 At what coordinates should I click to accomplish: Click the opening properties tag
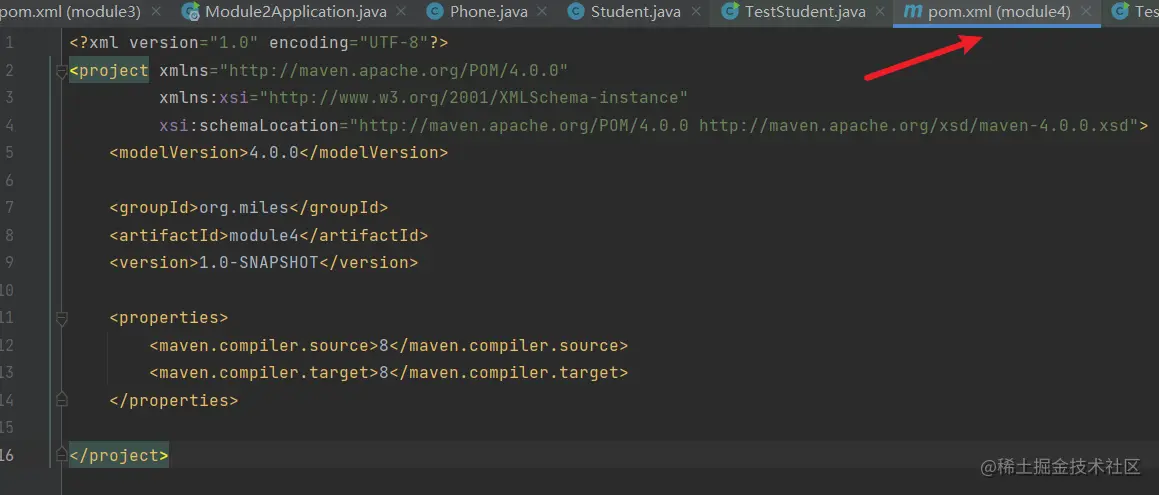click(x=169, y=318)
